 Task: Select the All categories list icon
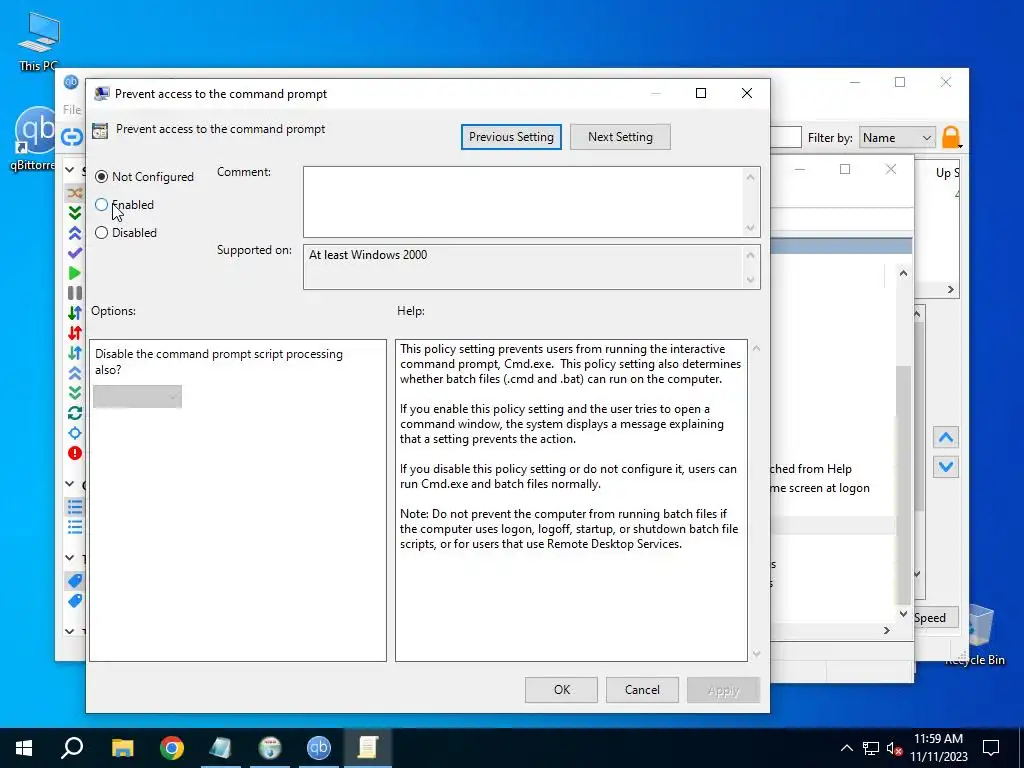[75, 507]
